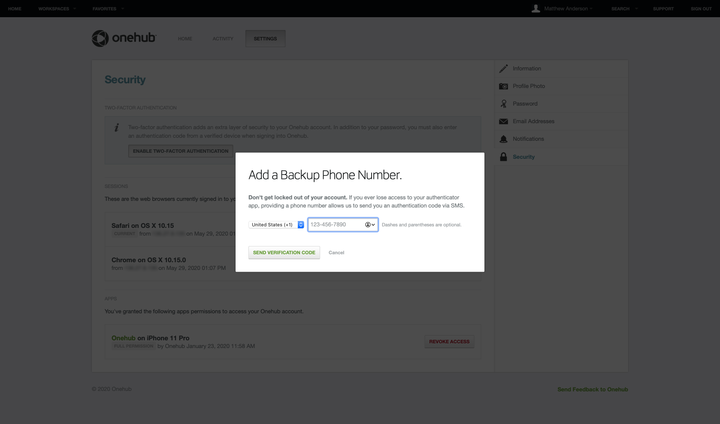Expand the Workspaces menu in top bar
The height and width of the screenshot is (424, 720).
tap(57, 8)
